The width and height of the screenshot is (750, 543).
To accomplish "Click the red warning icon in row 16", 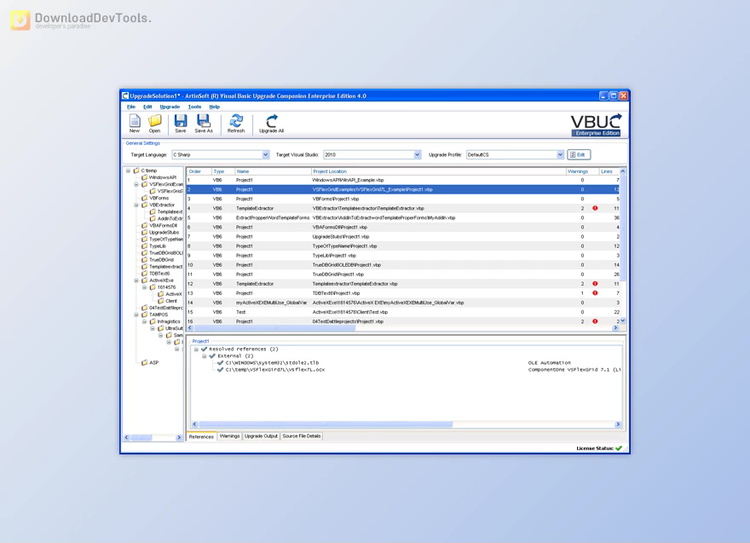I will click(x=595, y=321).
